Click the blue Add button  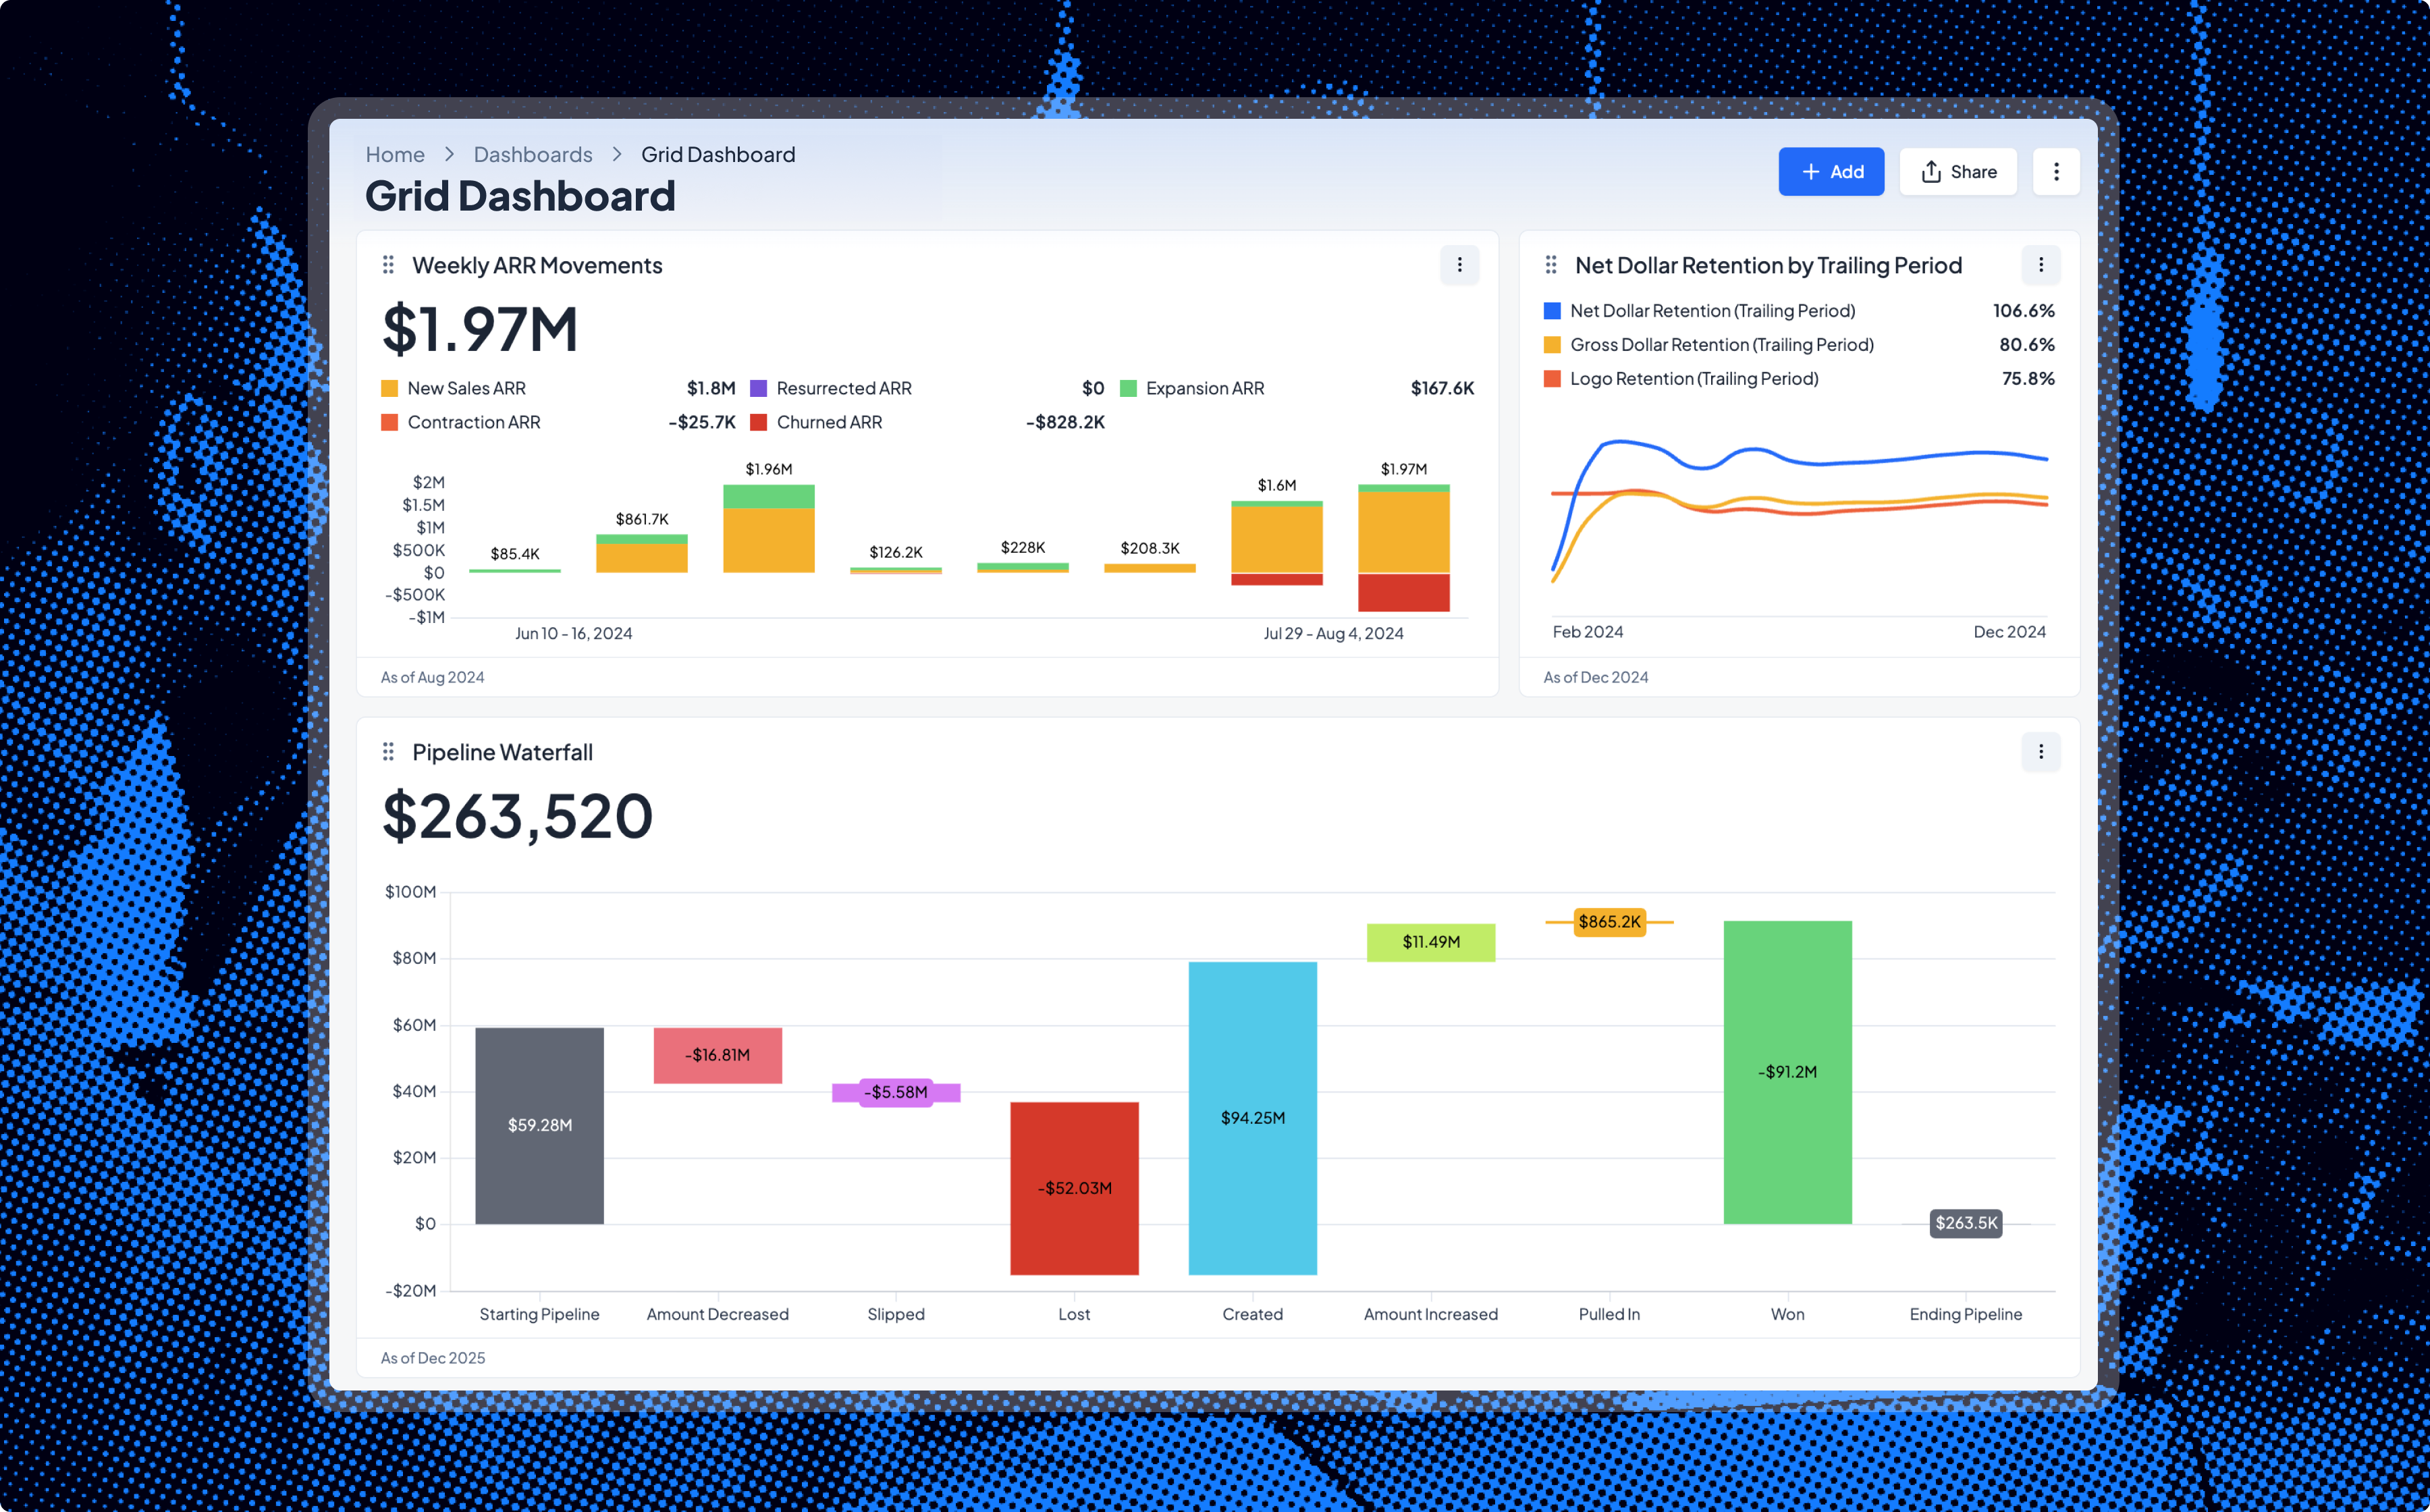point(1831,172)
